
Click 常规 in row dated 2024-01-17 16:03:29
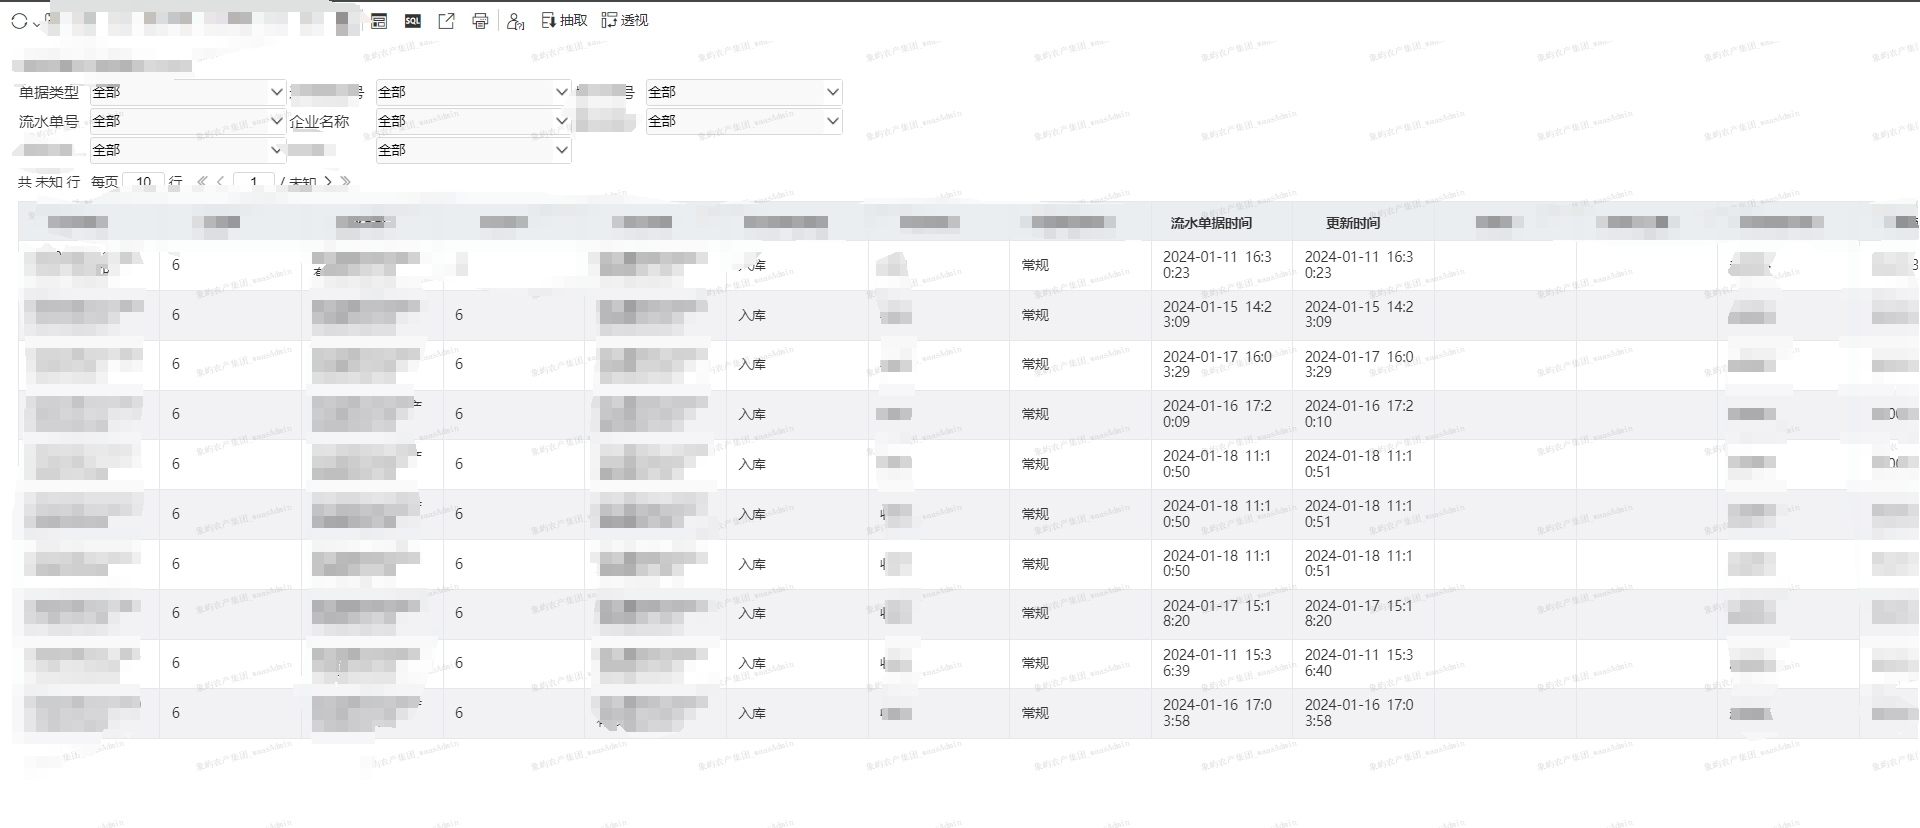pyautogui.click(x=1035, y=364)
